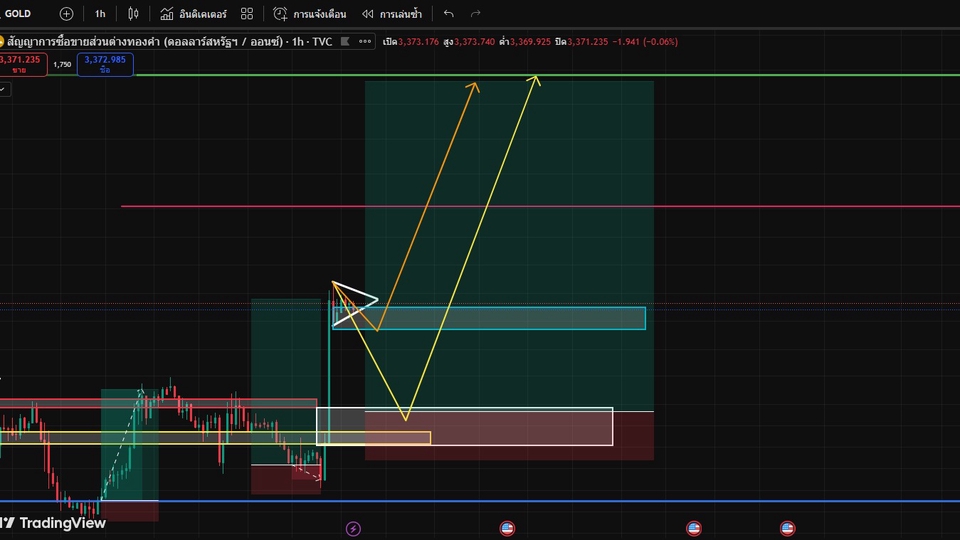Redo the chart action
The image size is (960, 540).
475,14
